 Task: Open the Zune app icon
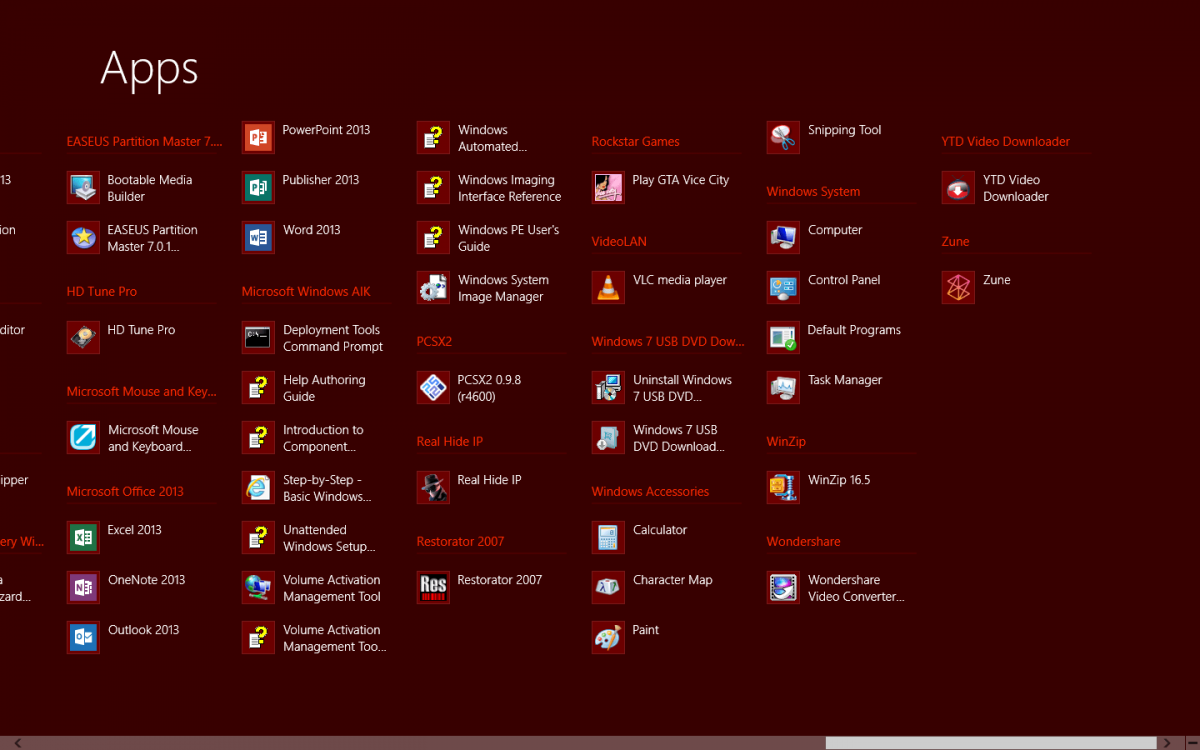958,288
